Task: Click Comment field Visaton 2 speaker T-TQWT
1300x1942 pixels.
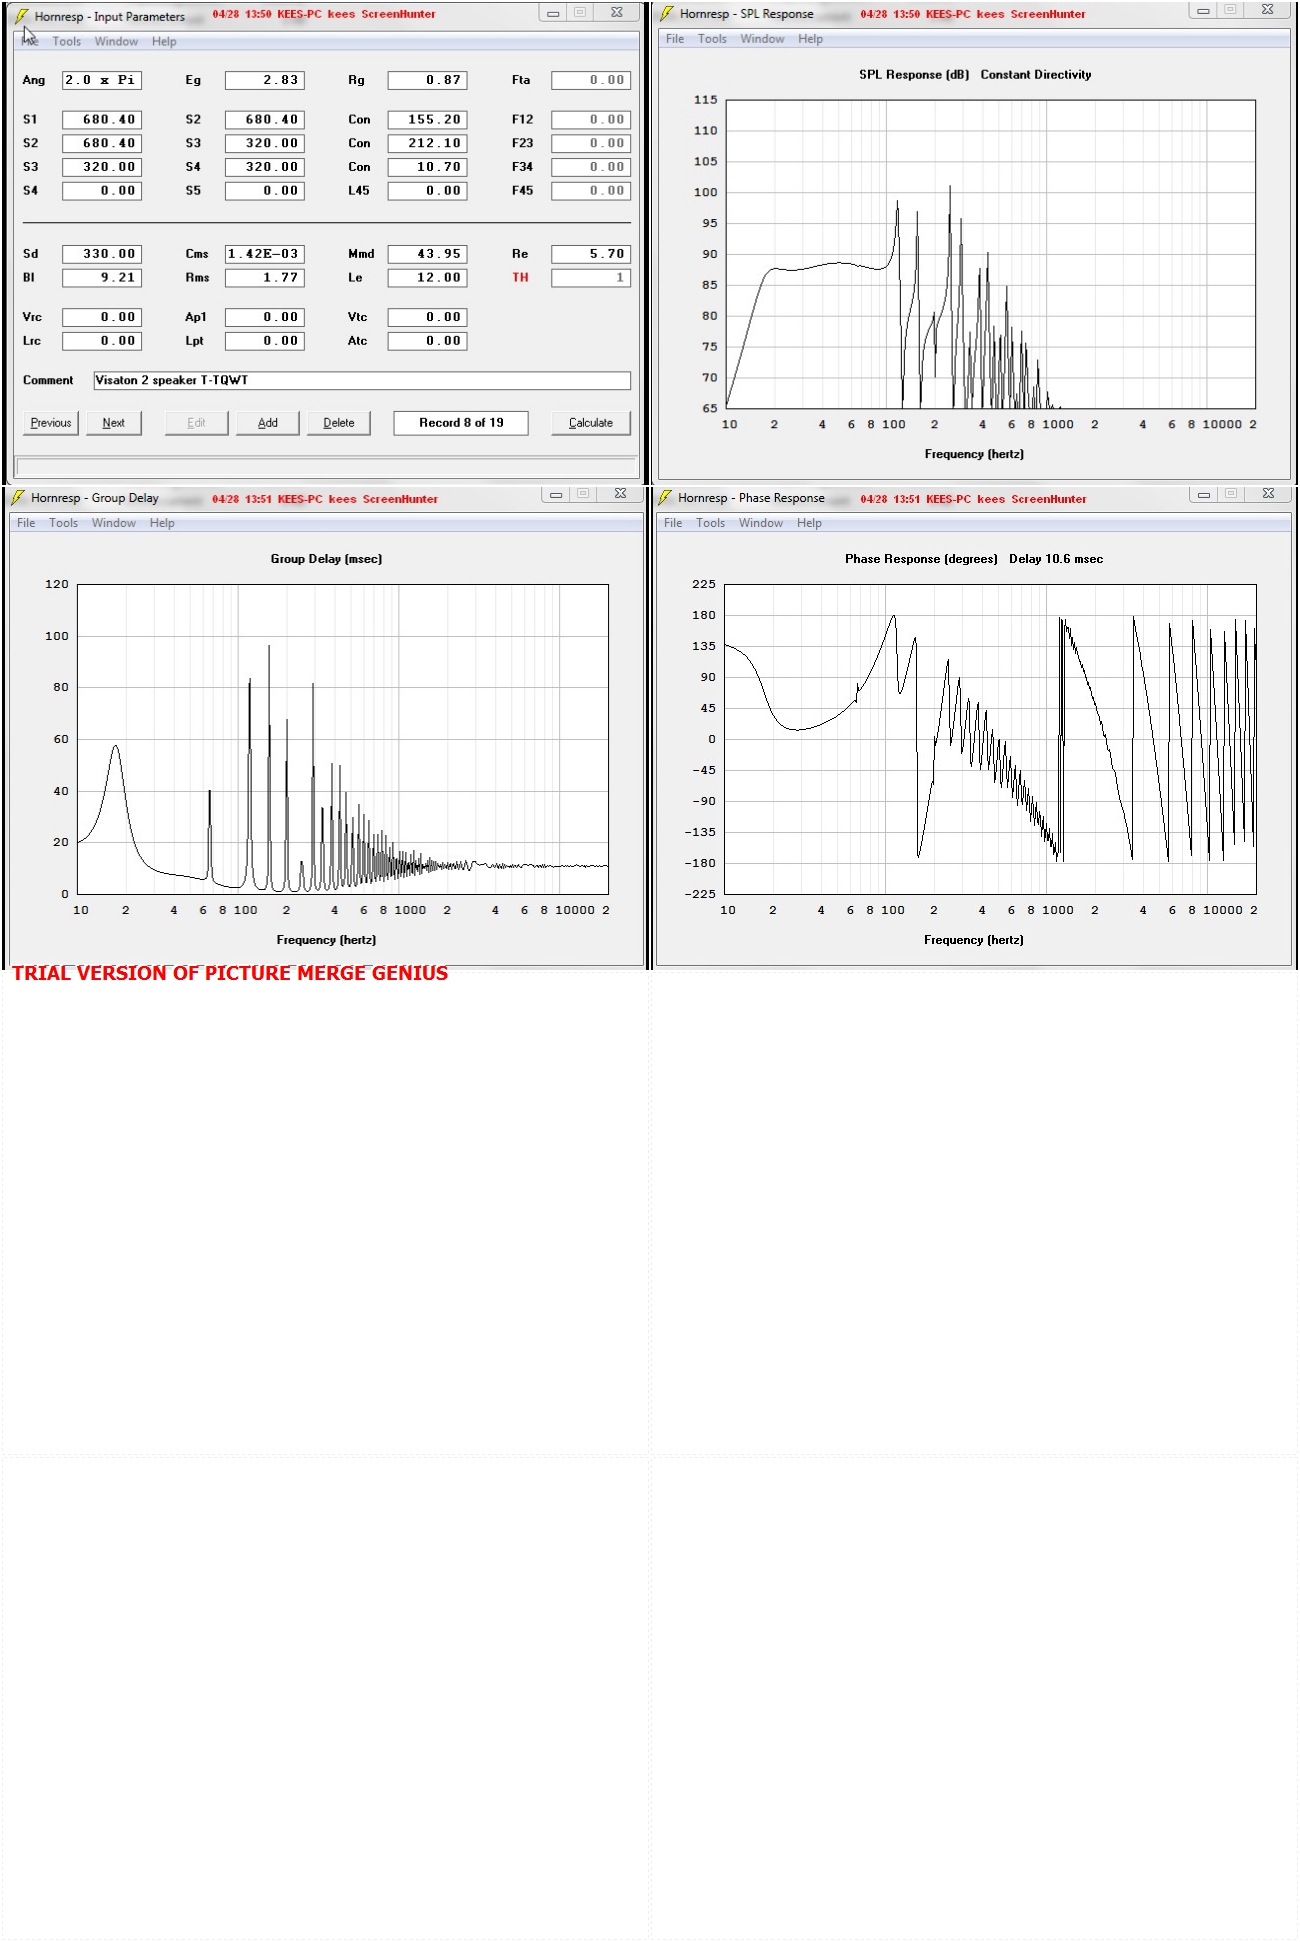Action: pos(362,380)
